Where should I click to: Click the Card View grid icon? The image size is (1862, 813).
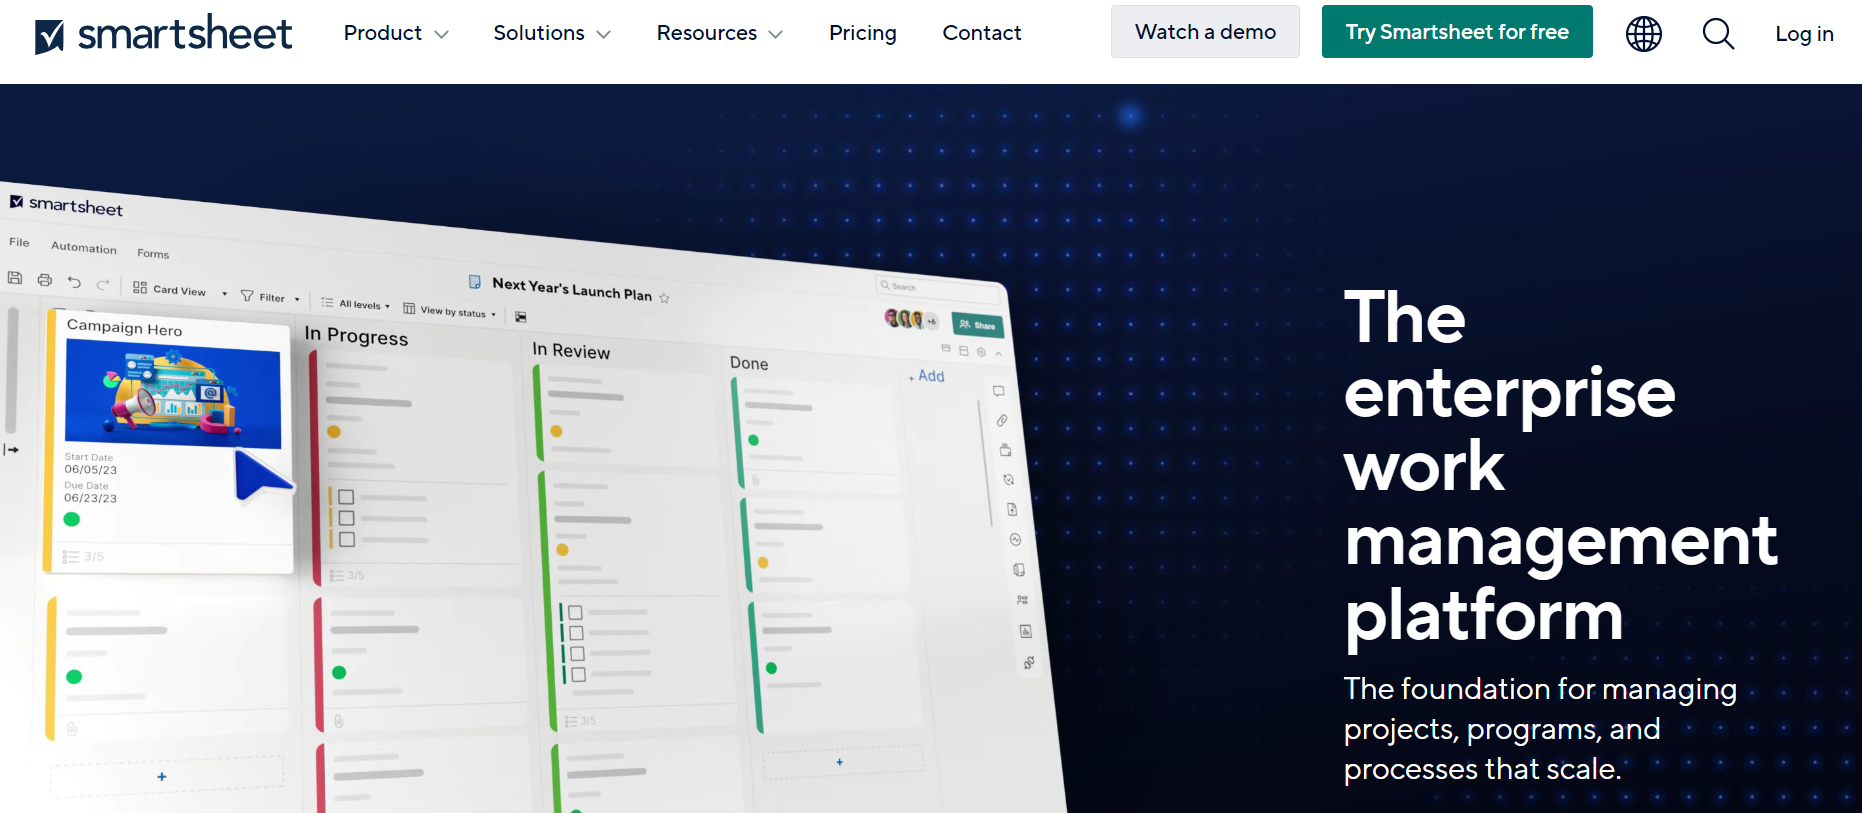pyautogui.click(x=140, y=287)
